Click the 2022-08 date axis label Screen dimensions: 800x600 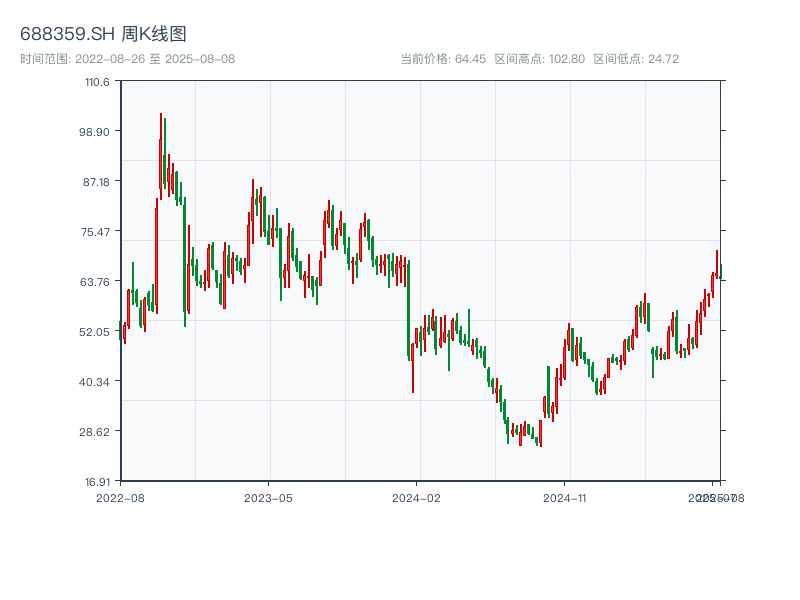coord(120,497)
